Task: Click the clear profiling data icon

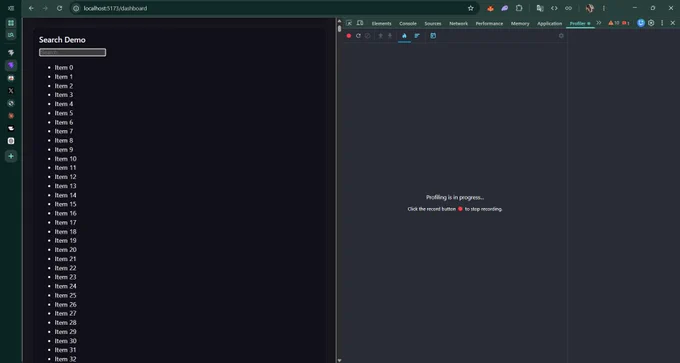Action: [x=368, y=36]
